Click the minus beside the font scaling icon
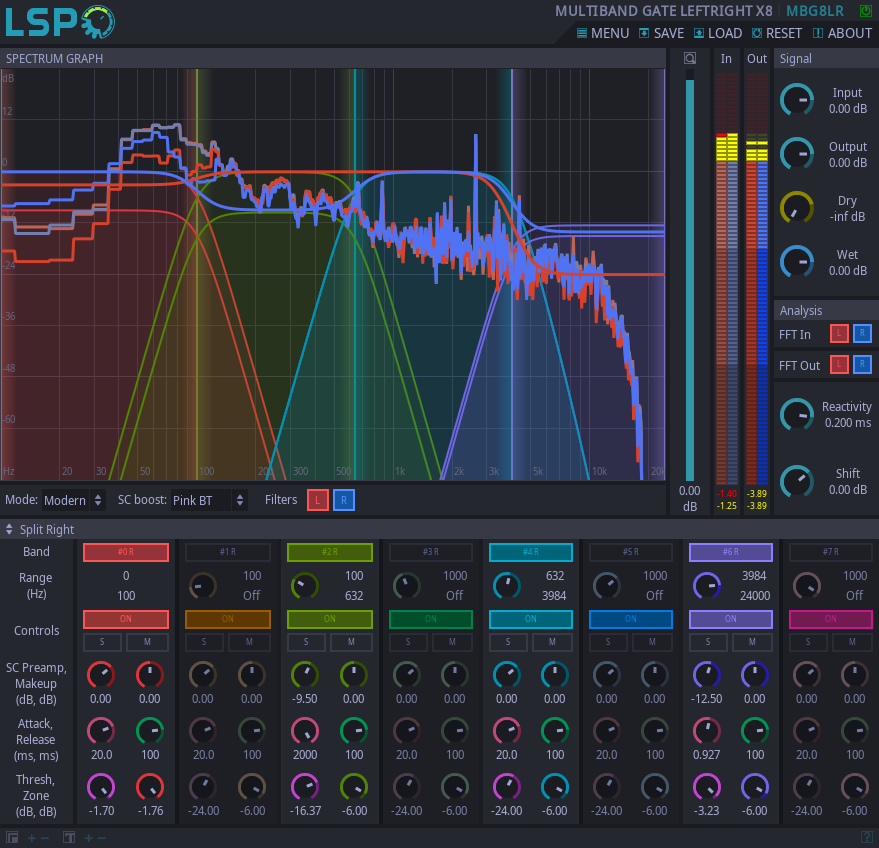 click(101, 838)
